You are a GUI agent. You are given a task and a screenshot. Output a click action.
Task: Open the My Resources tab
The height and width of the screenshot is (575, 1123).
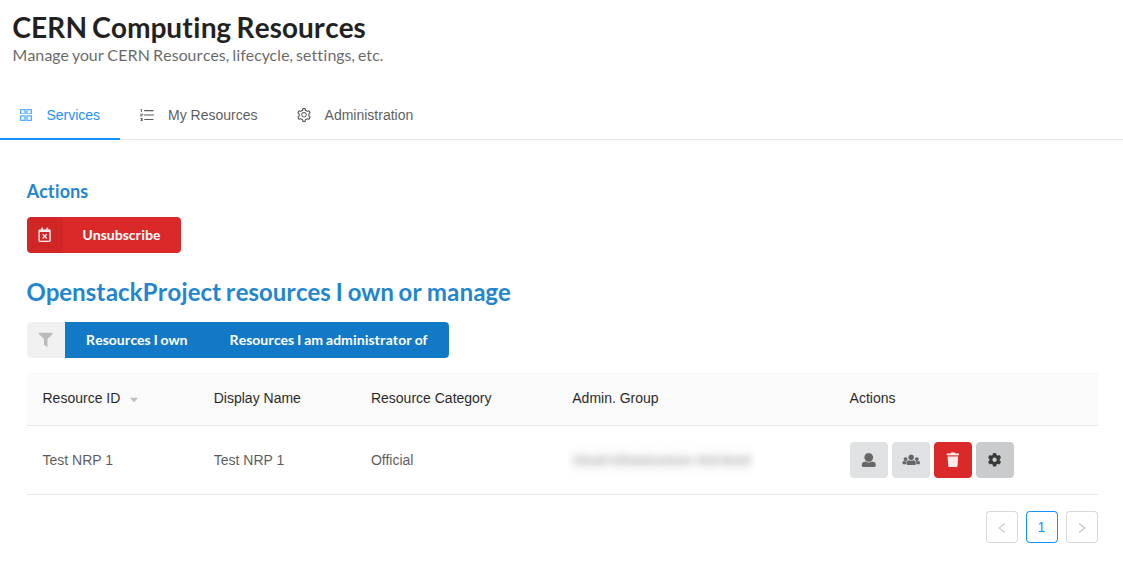click(198, 115)
